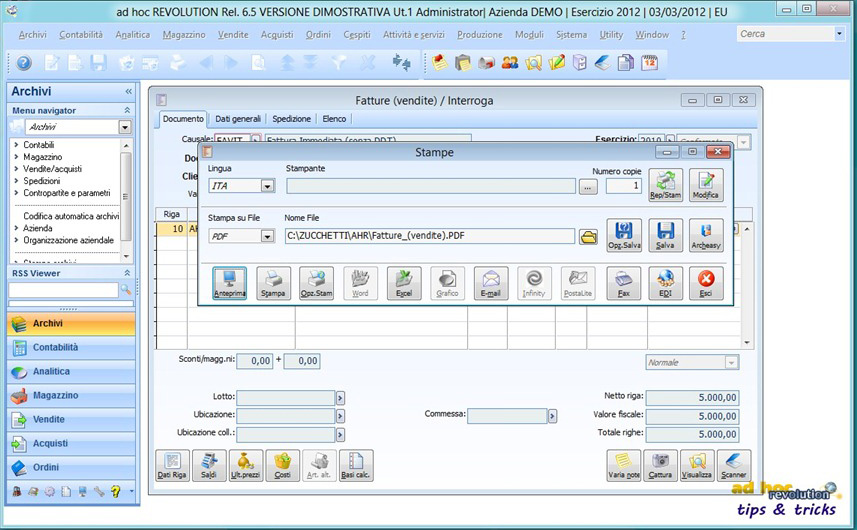Click the Lotto lookup arrow button

tap(340, 398)
